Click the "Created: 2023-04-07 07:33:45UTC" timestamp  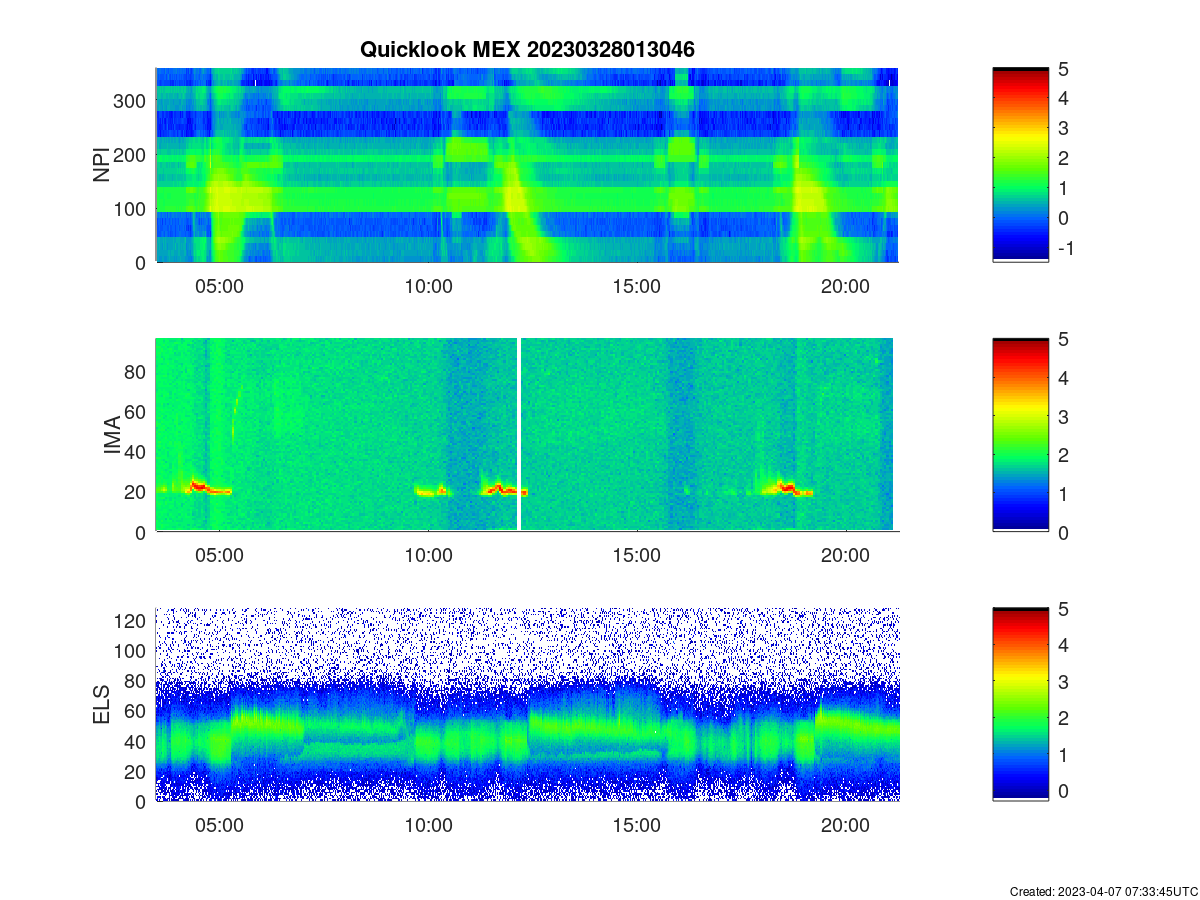tap(1103, 891)
